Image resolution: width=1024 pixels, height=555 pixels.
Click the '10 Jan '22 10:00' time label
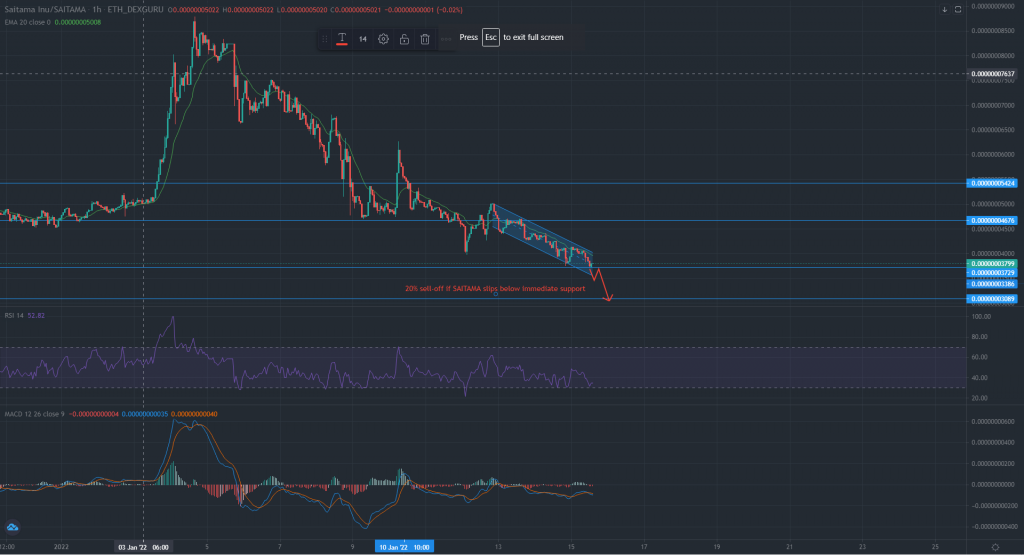pos(404,547)
